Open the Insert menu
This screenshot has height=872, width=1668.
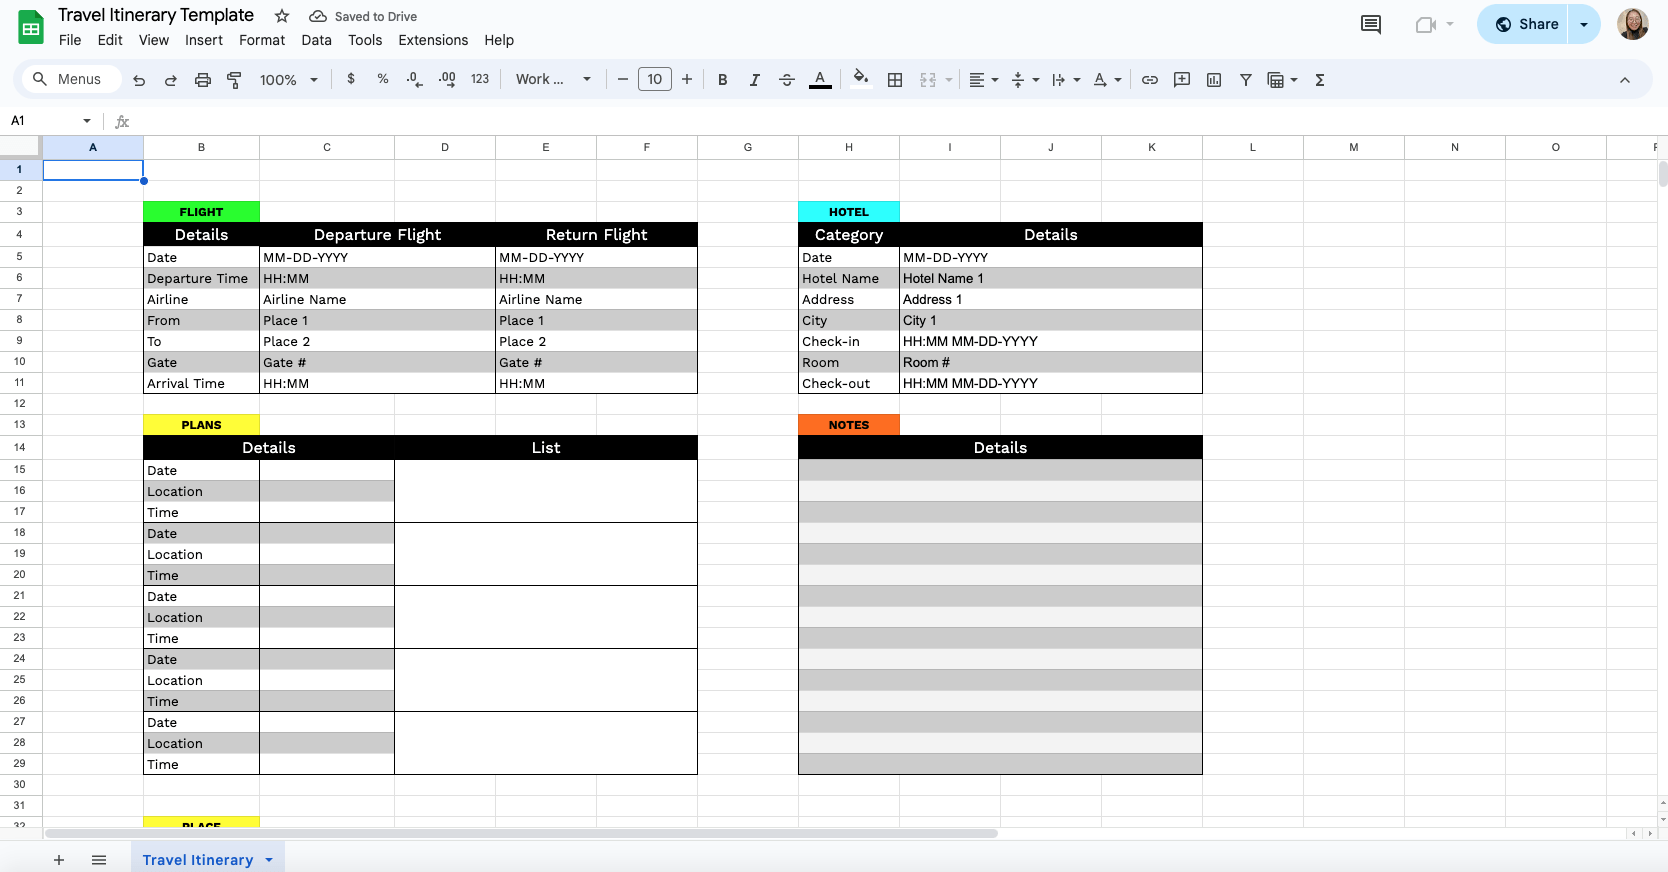pyautogui.click(x=204, y=40)
